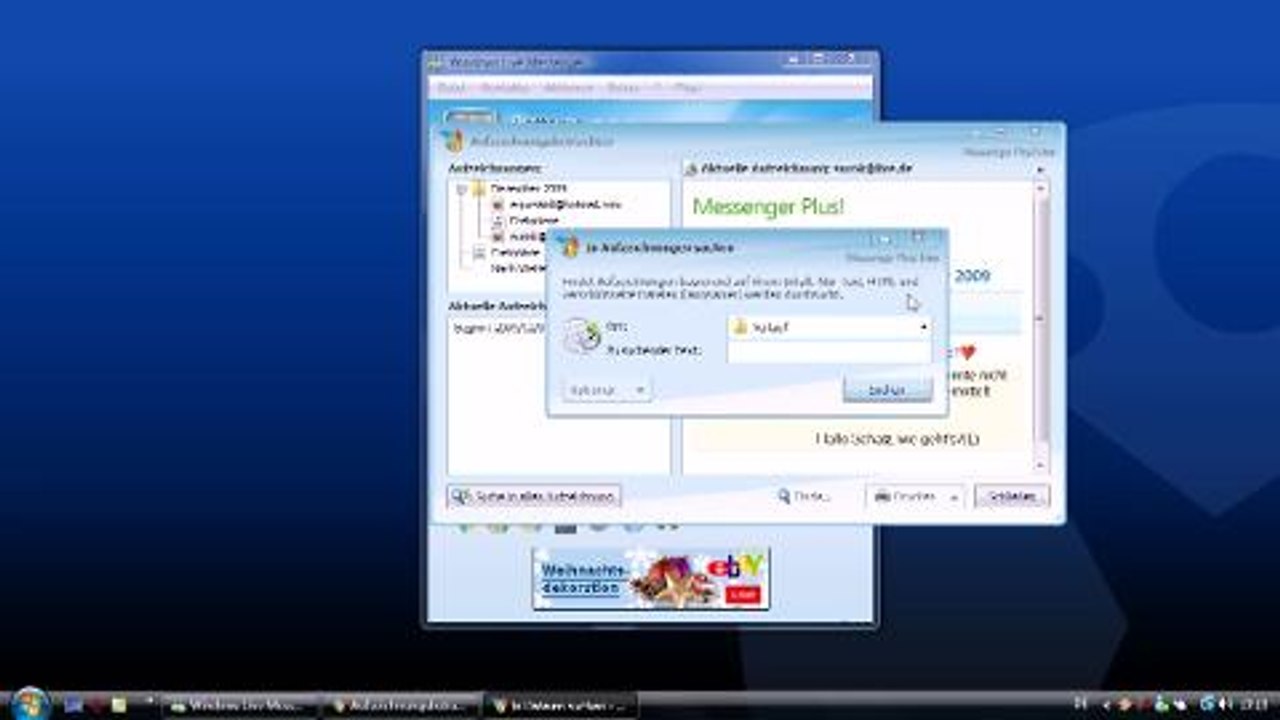
Task: Click the Finden button in log viewer
Action: point(806,496)
